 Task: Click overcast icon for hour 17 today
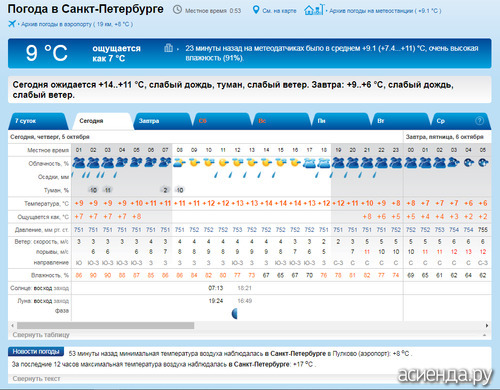tap(309, 163)
